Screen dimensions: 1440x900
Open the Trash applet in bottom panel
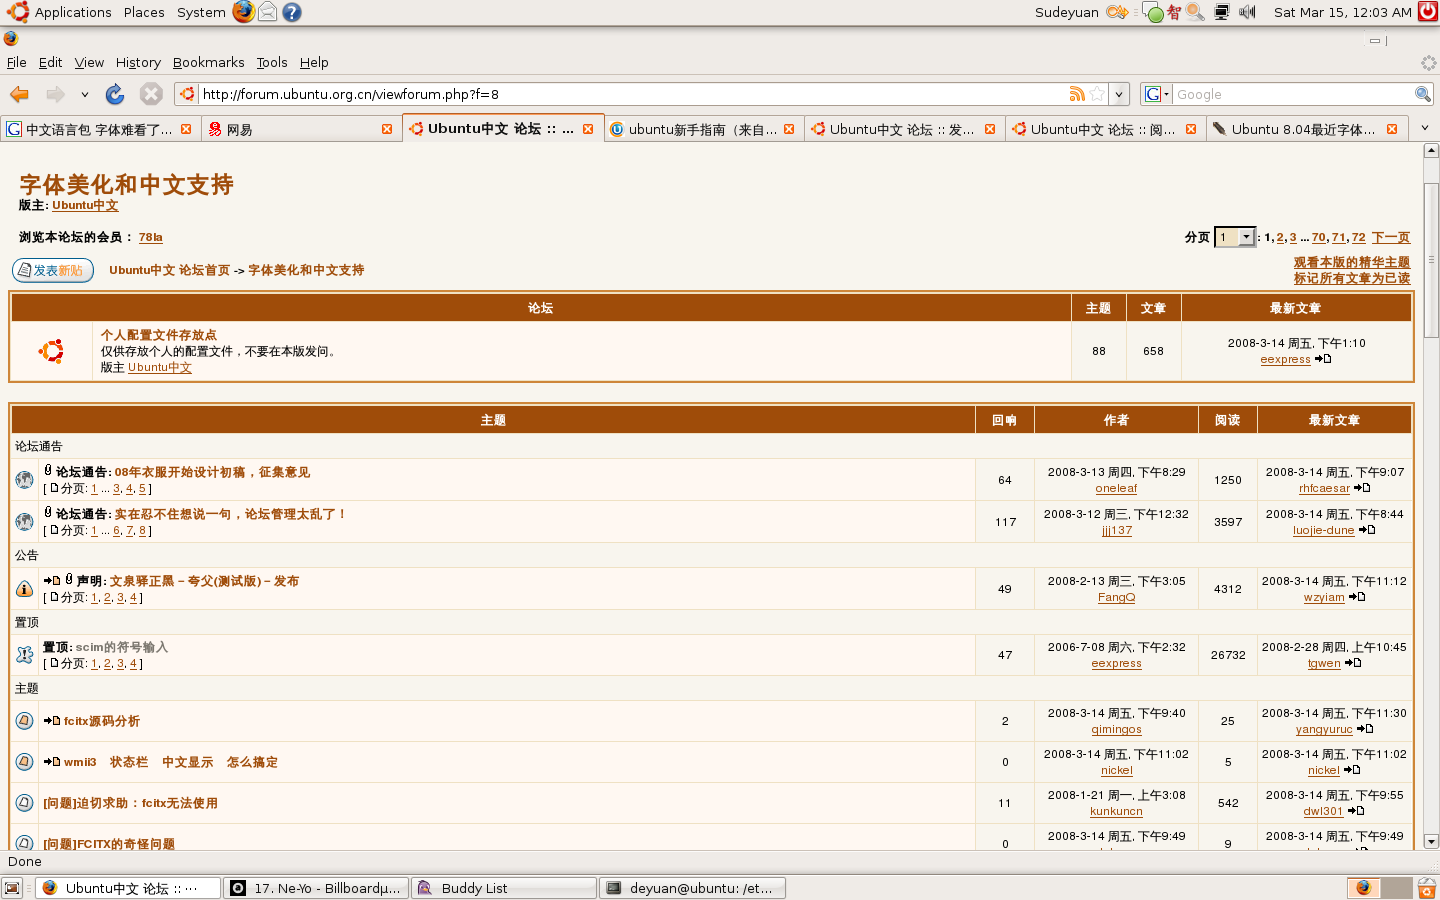point(1427,888)
